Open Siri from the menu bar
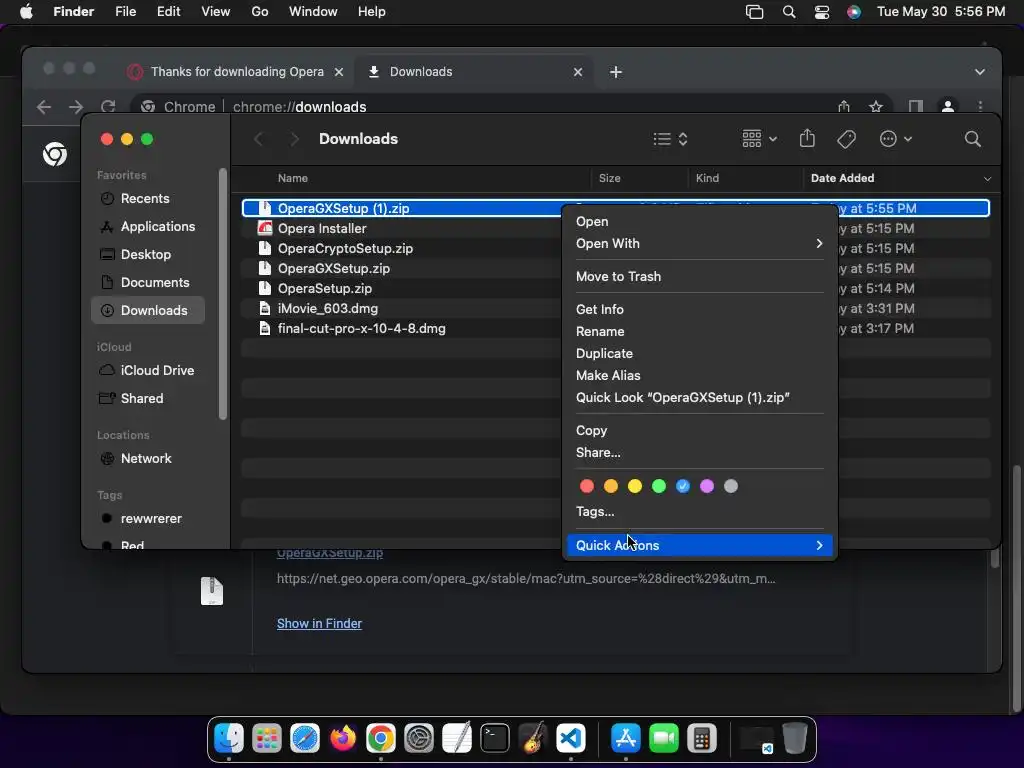 tap(854, 12)
